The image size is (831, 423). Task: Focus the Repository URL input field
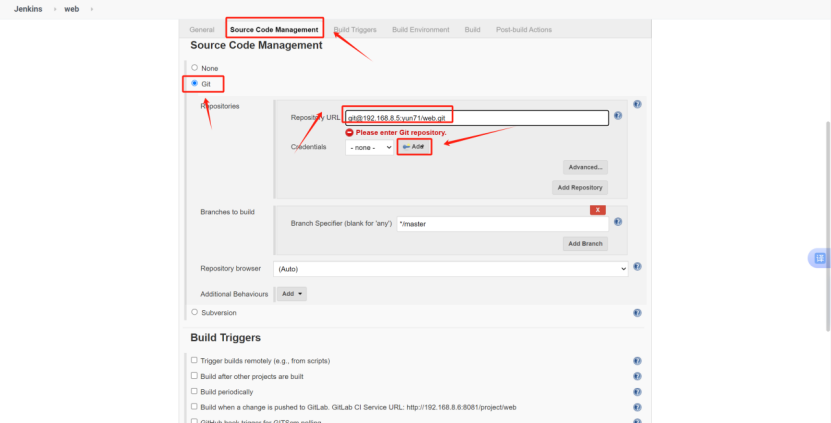point(476,118)
